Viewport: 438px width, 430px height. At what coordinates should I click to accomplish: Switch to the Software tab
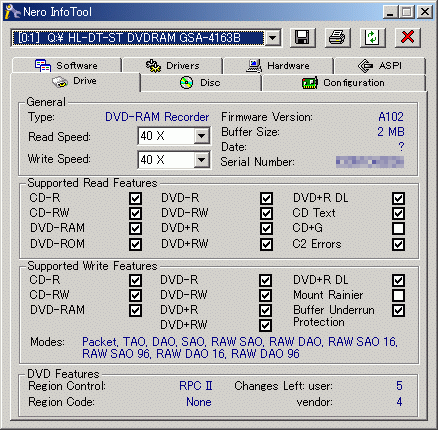66,66
